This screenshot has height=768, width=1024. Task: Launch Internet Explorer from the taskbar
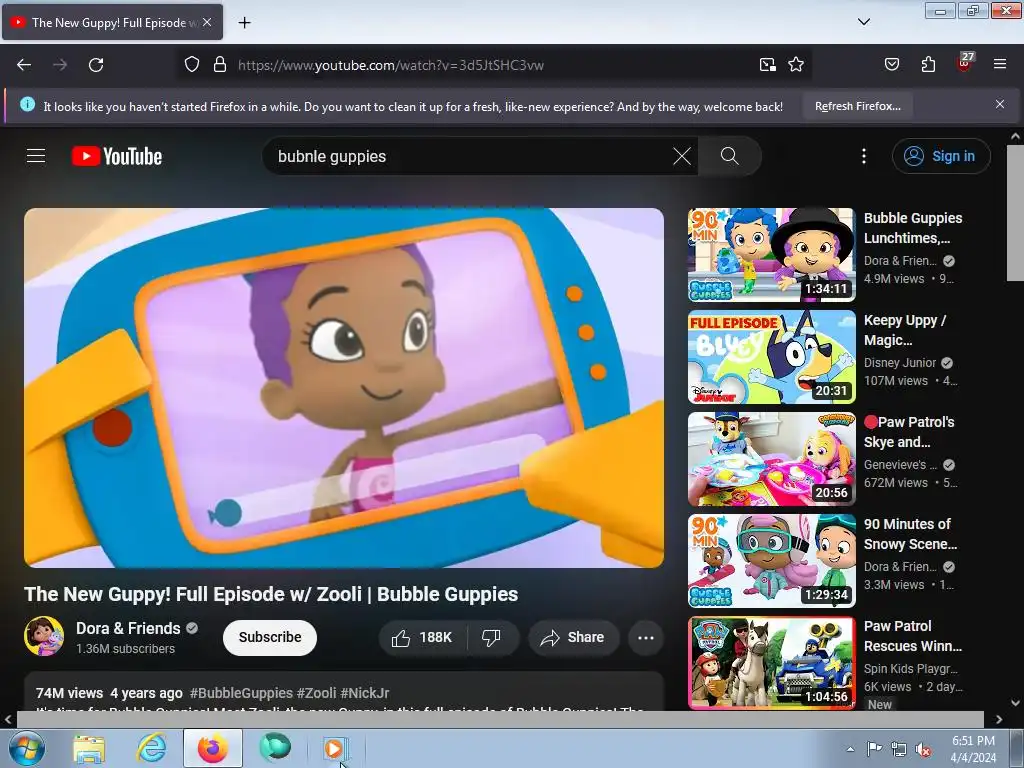point(152,748)
